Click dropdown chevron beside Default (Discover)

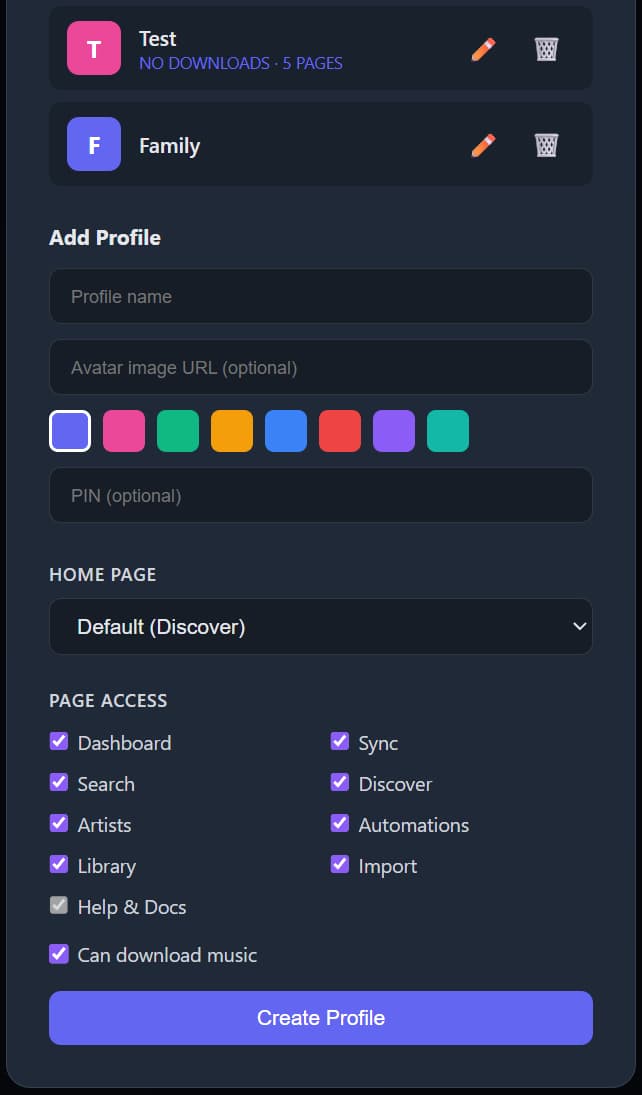point(578,627)
